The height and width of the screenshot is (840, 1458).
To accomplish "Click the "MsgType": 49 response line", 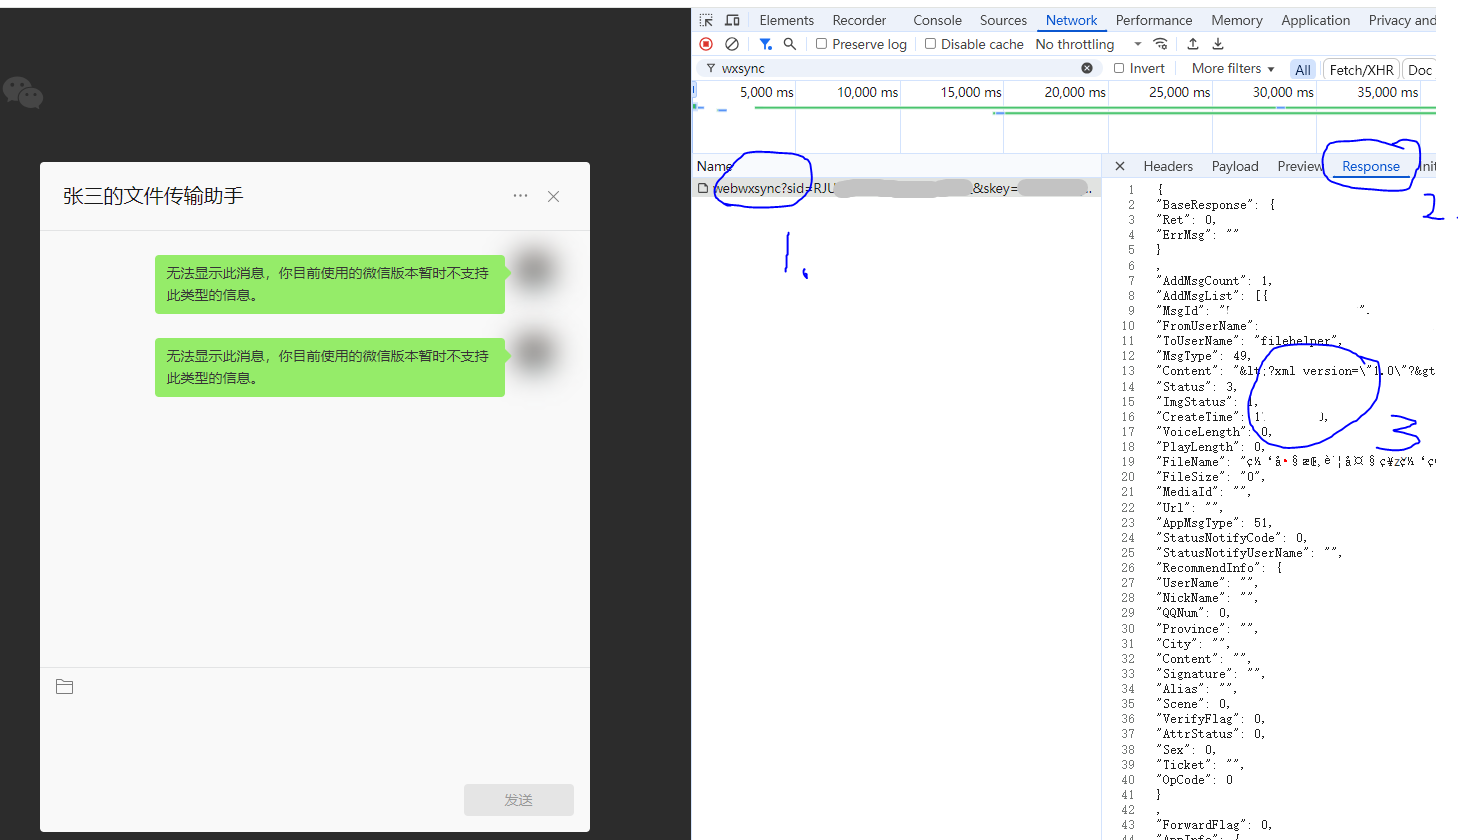I will coord(1205,356).
